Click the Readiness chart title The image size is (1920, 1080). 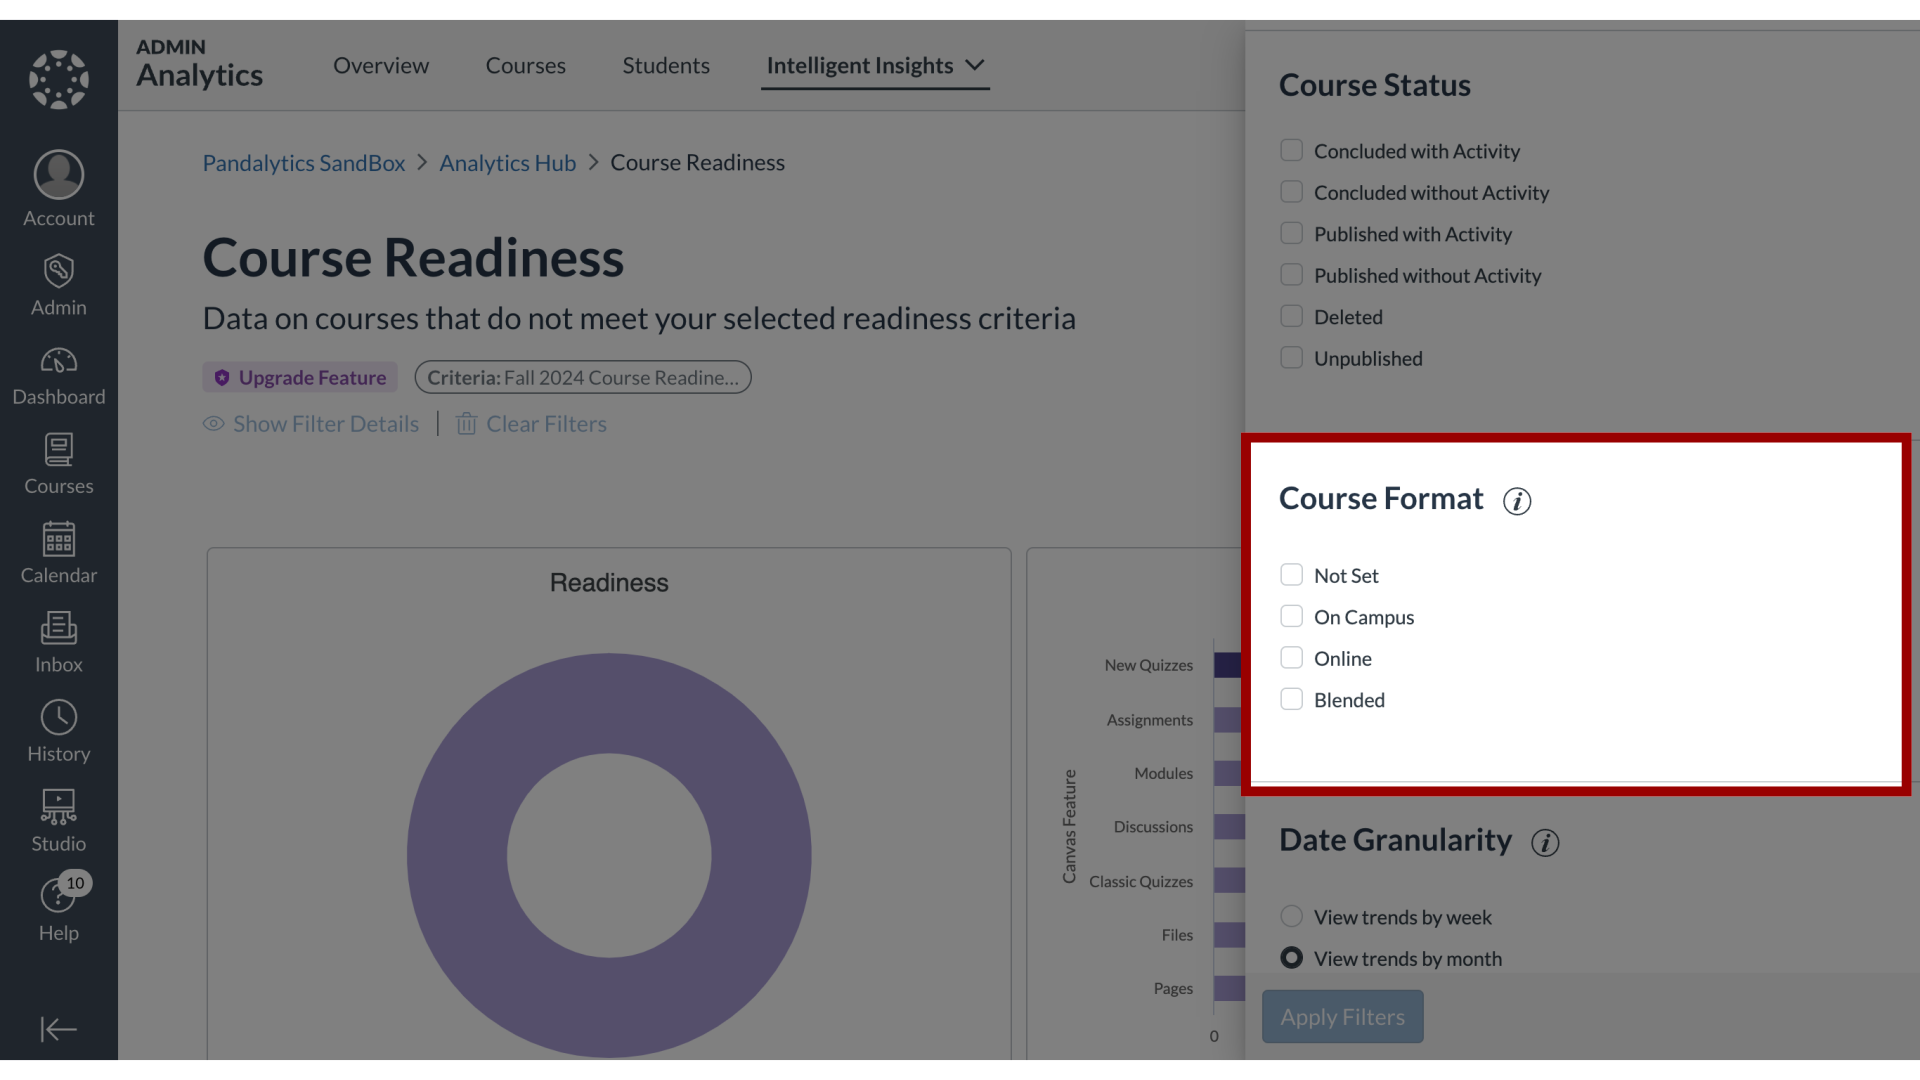609,582
